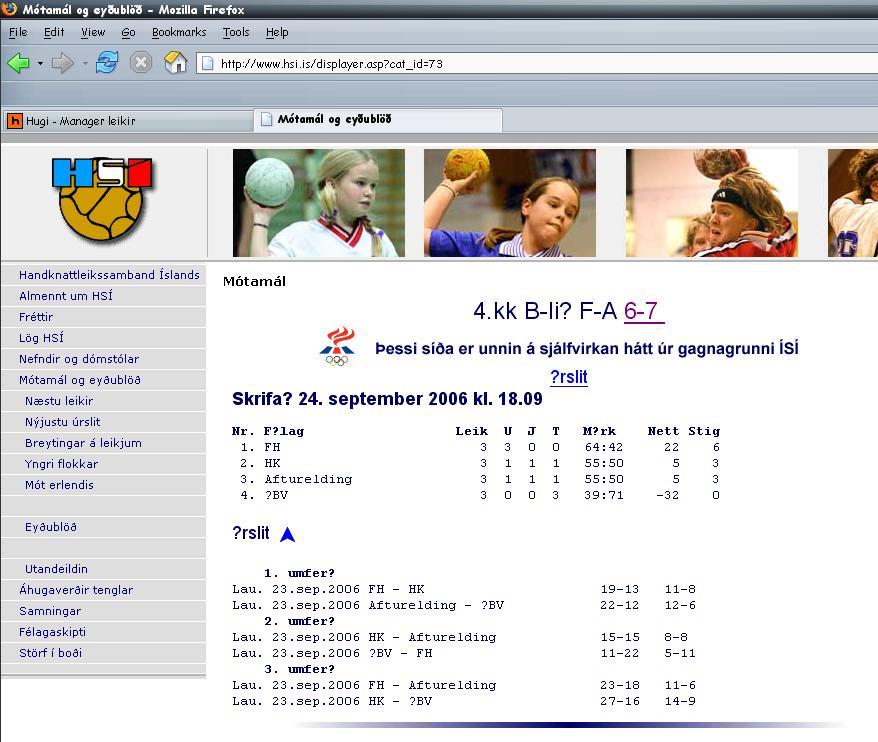Open Nýjustu úrslit submenu link
Screen dimensions: 878x742
pos(63,422)
